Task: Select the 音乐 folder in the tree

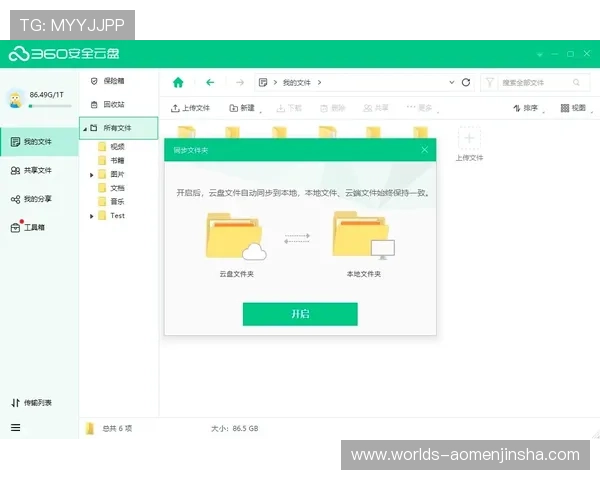Action: (x=111, y=202)
